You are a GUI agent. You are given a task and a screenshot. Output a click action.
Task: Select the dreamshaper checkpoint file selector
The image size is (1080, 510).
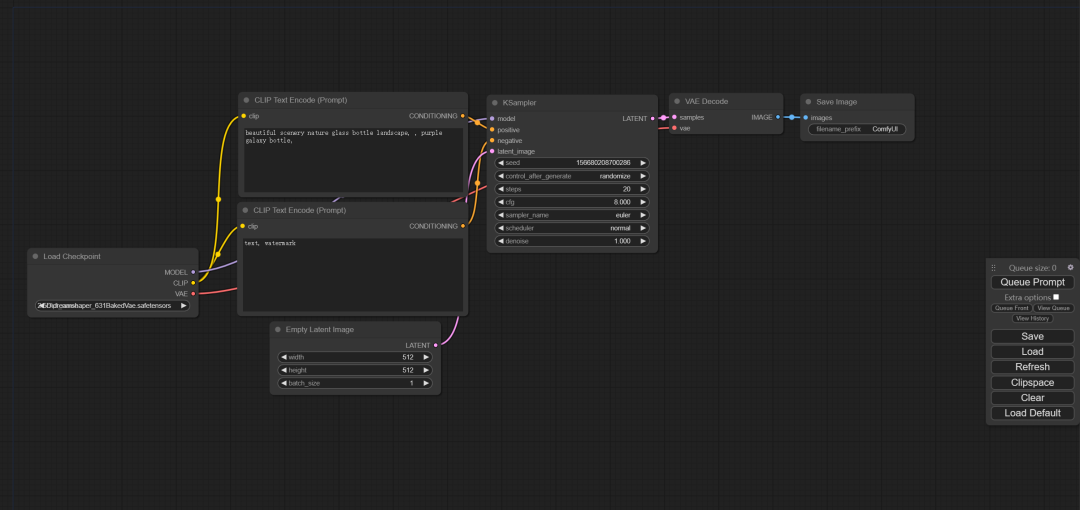click(112, 305)
